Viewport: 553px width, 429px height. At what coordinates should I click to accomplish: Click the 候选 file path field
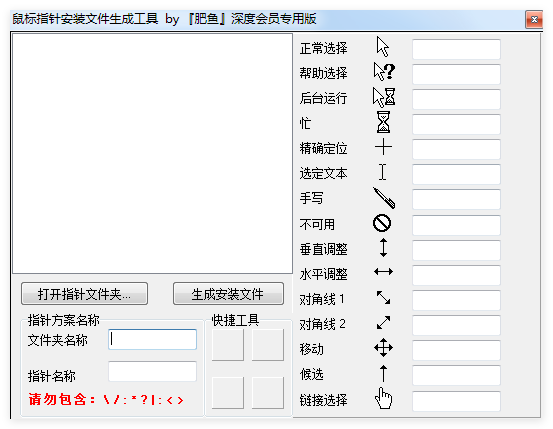pos(456,375)
